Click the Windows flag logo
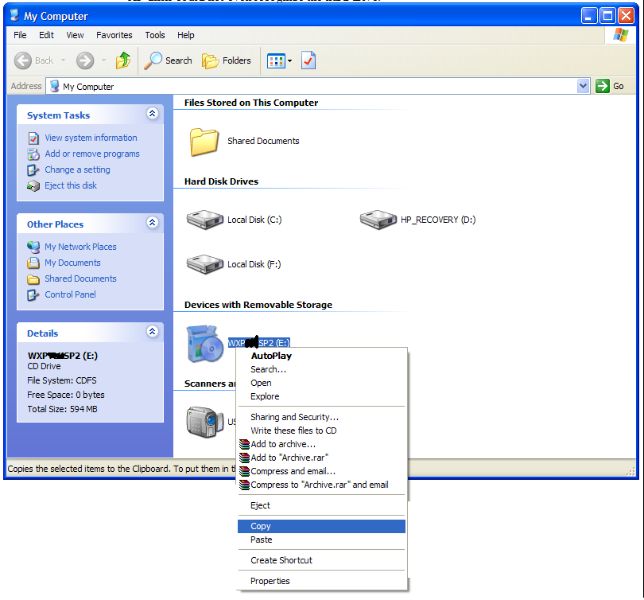The width and height of the screenshot is (644, 600). 620,35
